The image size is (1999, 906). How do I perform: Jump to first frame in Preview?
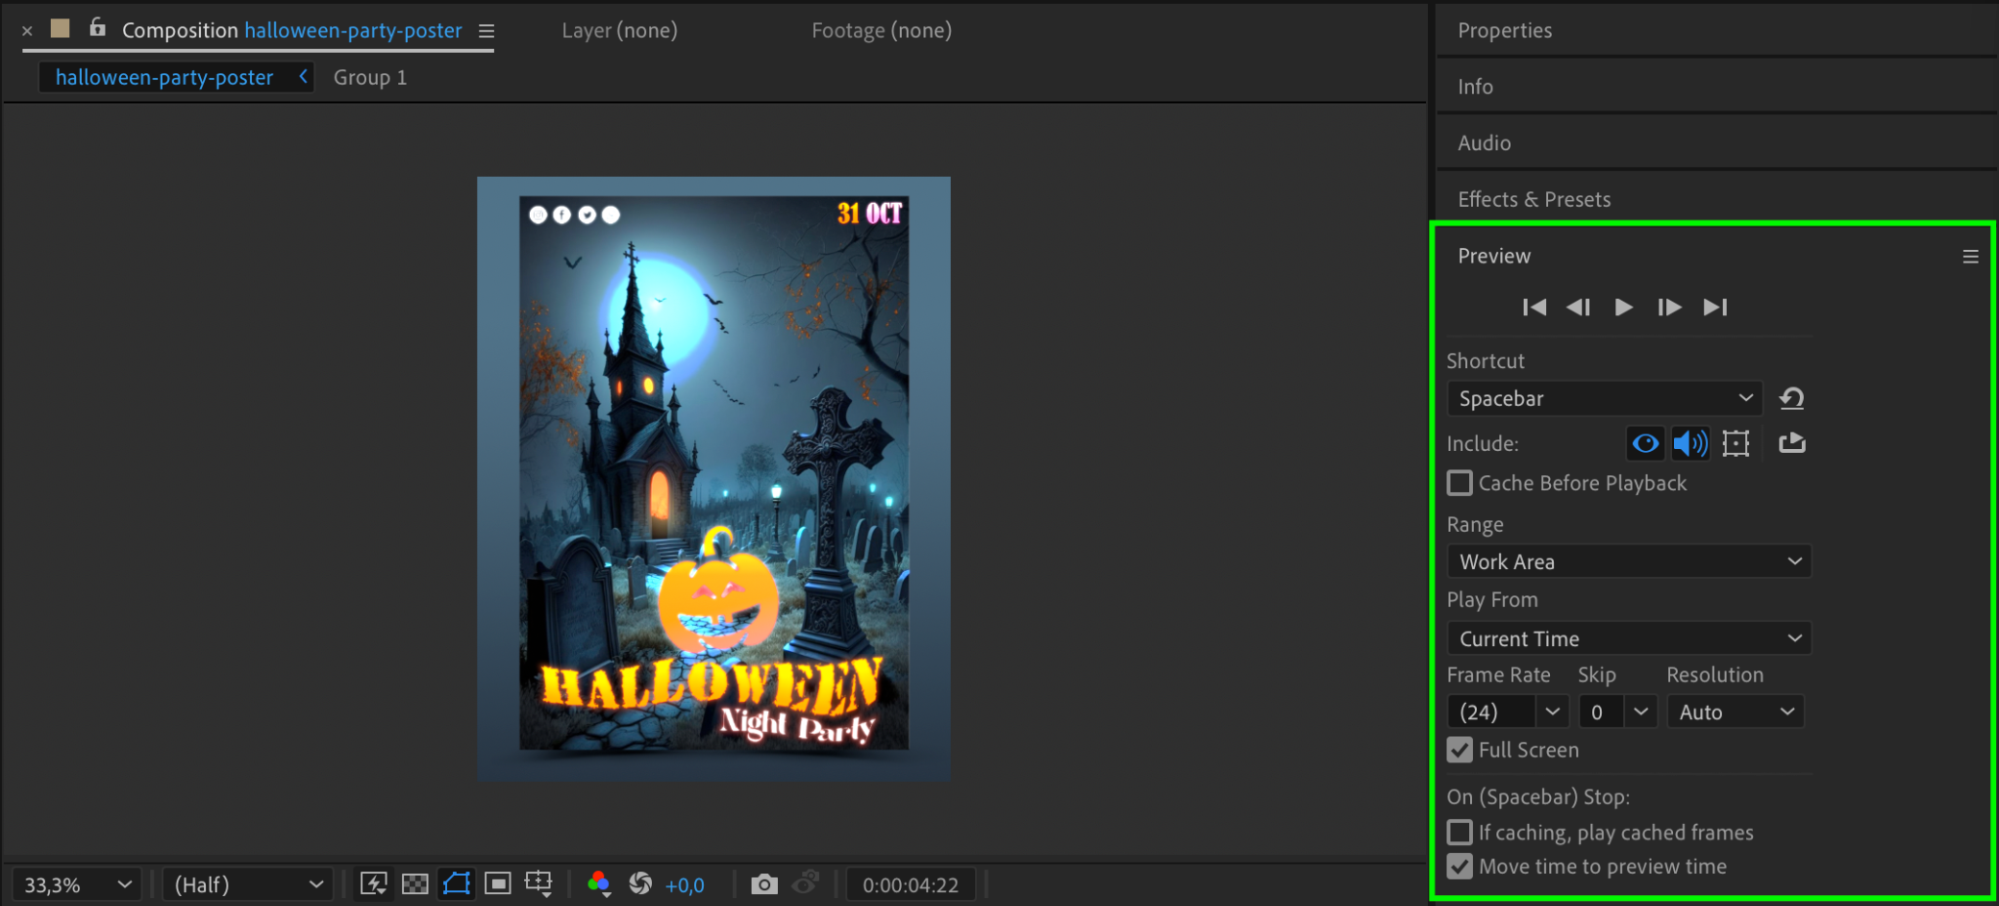tap(1534, 307)
